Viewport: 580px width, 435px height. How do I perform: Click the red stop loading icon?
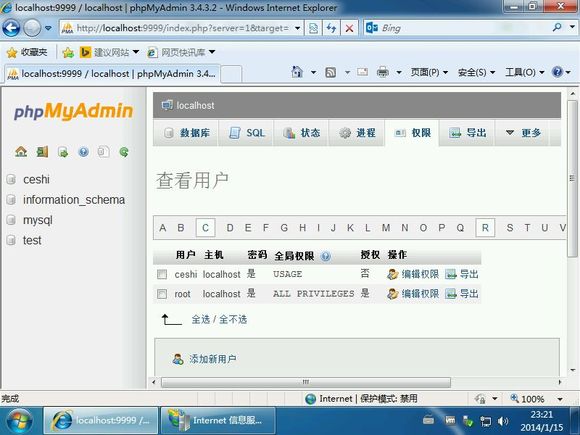point(349,28)
